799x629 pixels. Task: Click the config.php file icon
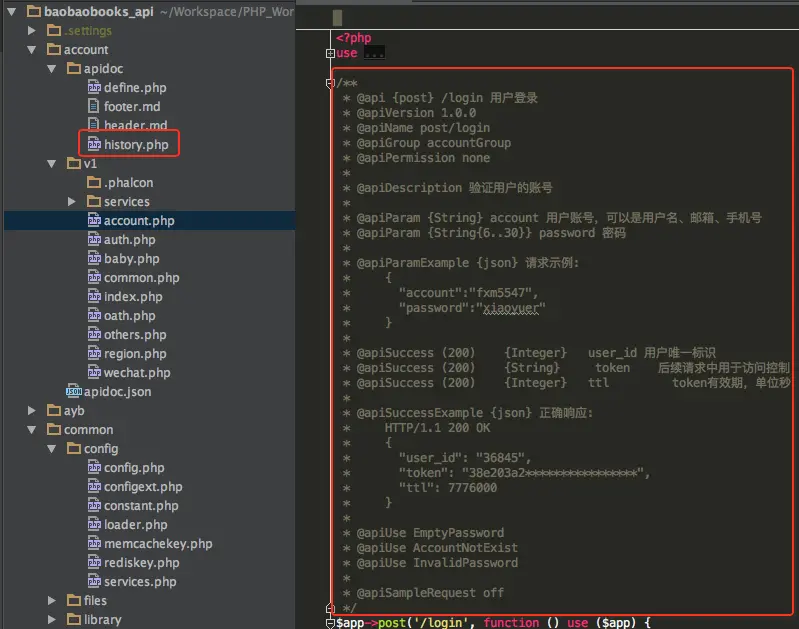pyautogui.click(x=94, y=468)
